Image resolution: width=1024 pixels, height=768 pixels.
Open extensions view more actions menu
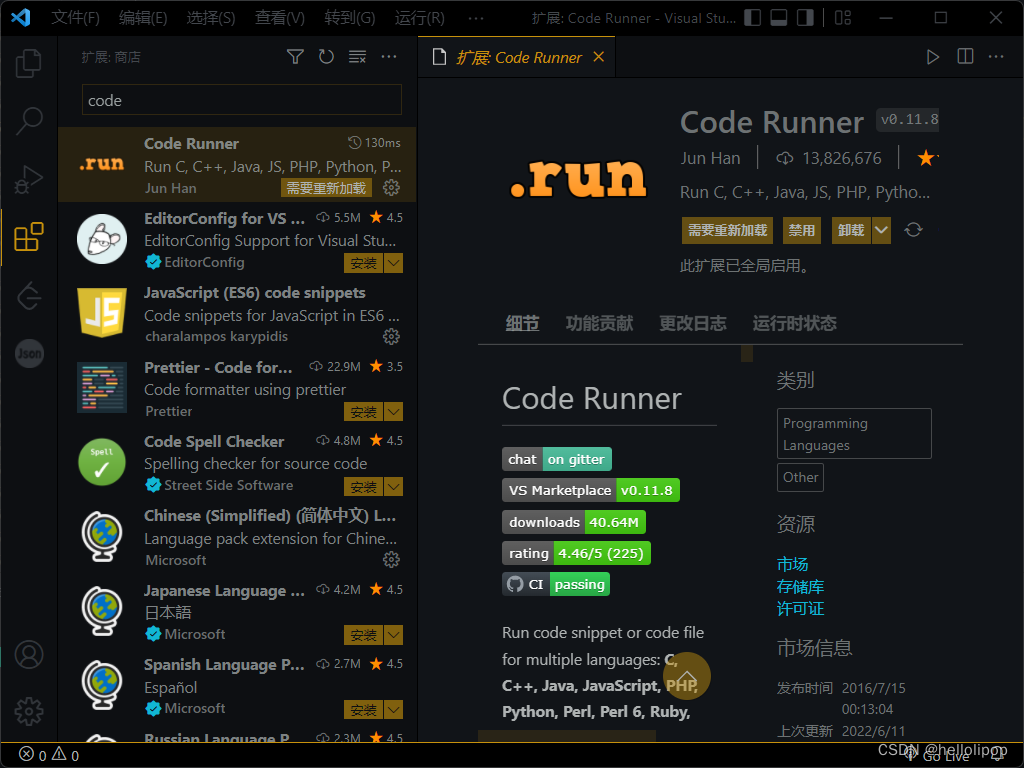(389, 57)
